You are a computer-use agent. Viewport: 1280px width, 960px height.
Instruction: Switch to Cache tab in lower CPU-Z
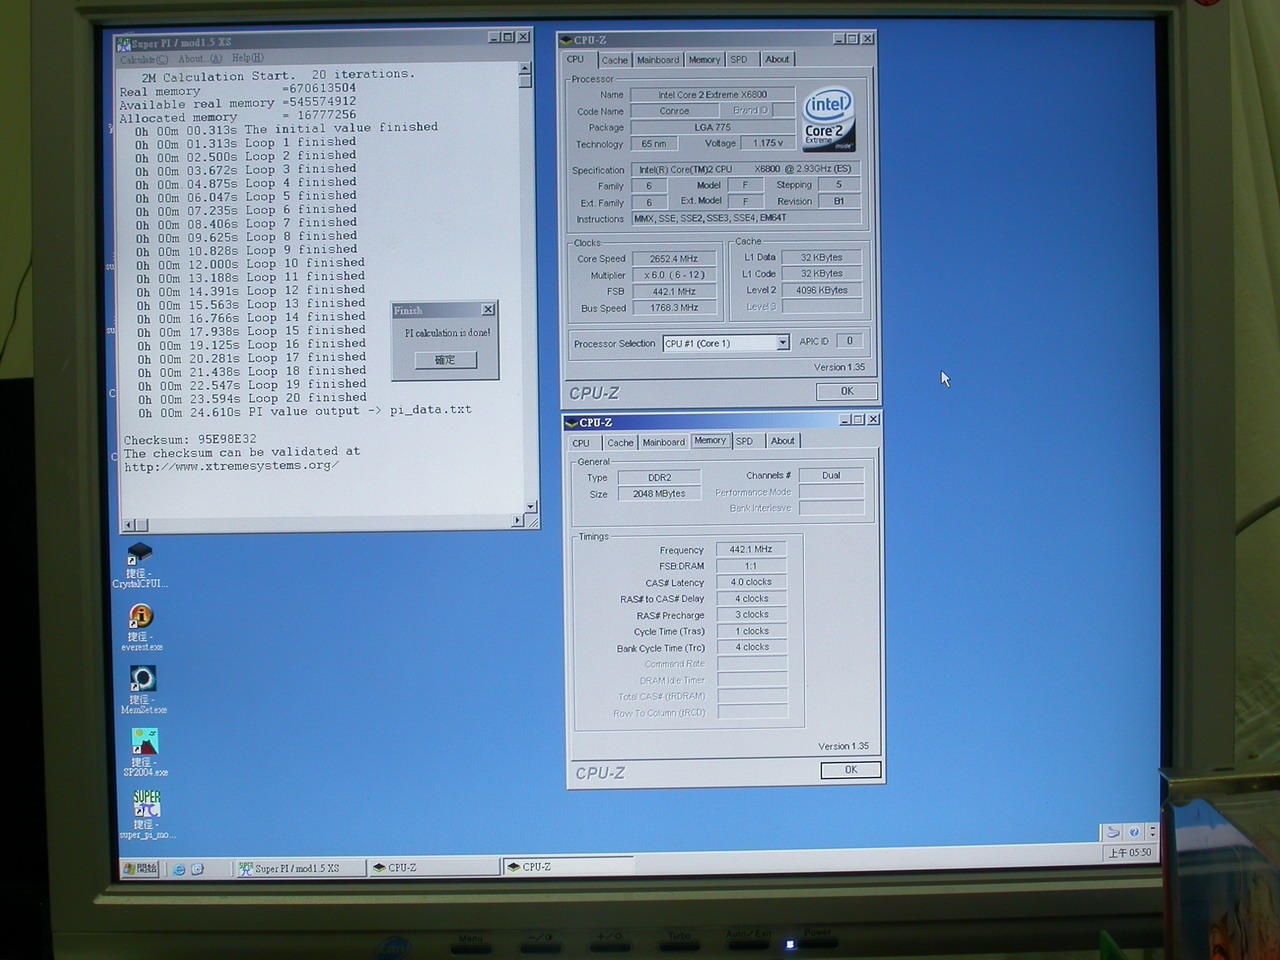click(x=620, y=443)
